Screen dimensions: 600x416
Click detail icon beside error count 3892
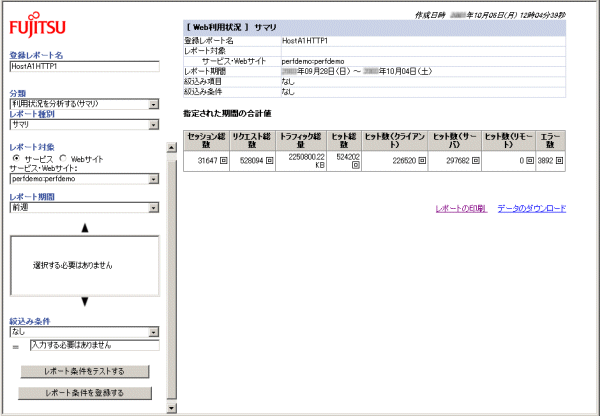(559, 159)
